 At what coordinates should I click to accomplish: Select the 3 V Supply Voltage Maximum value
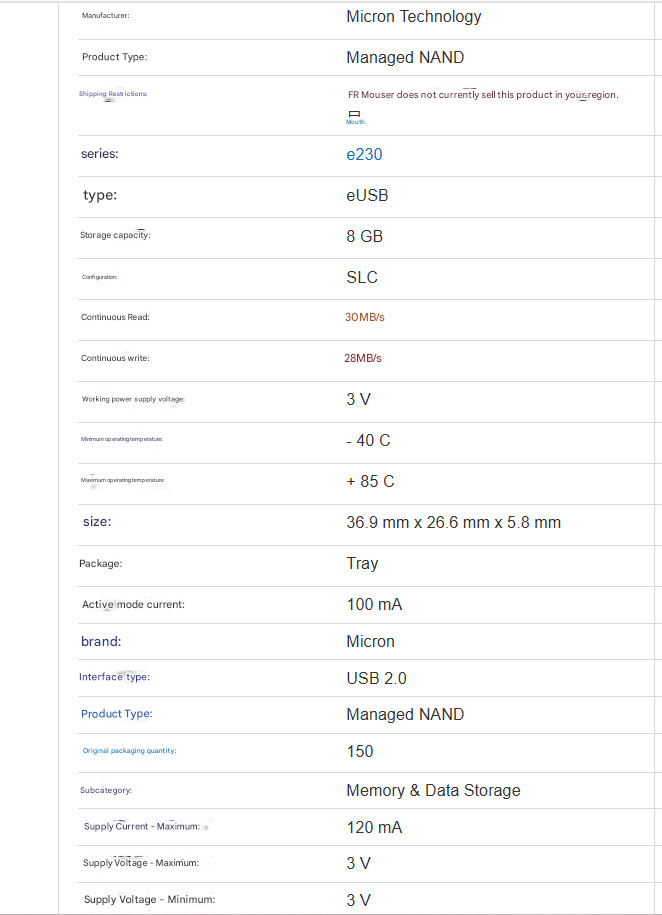pos(358,863)
